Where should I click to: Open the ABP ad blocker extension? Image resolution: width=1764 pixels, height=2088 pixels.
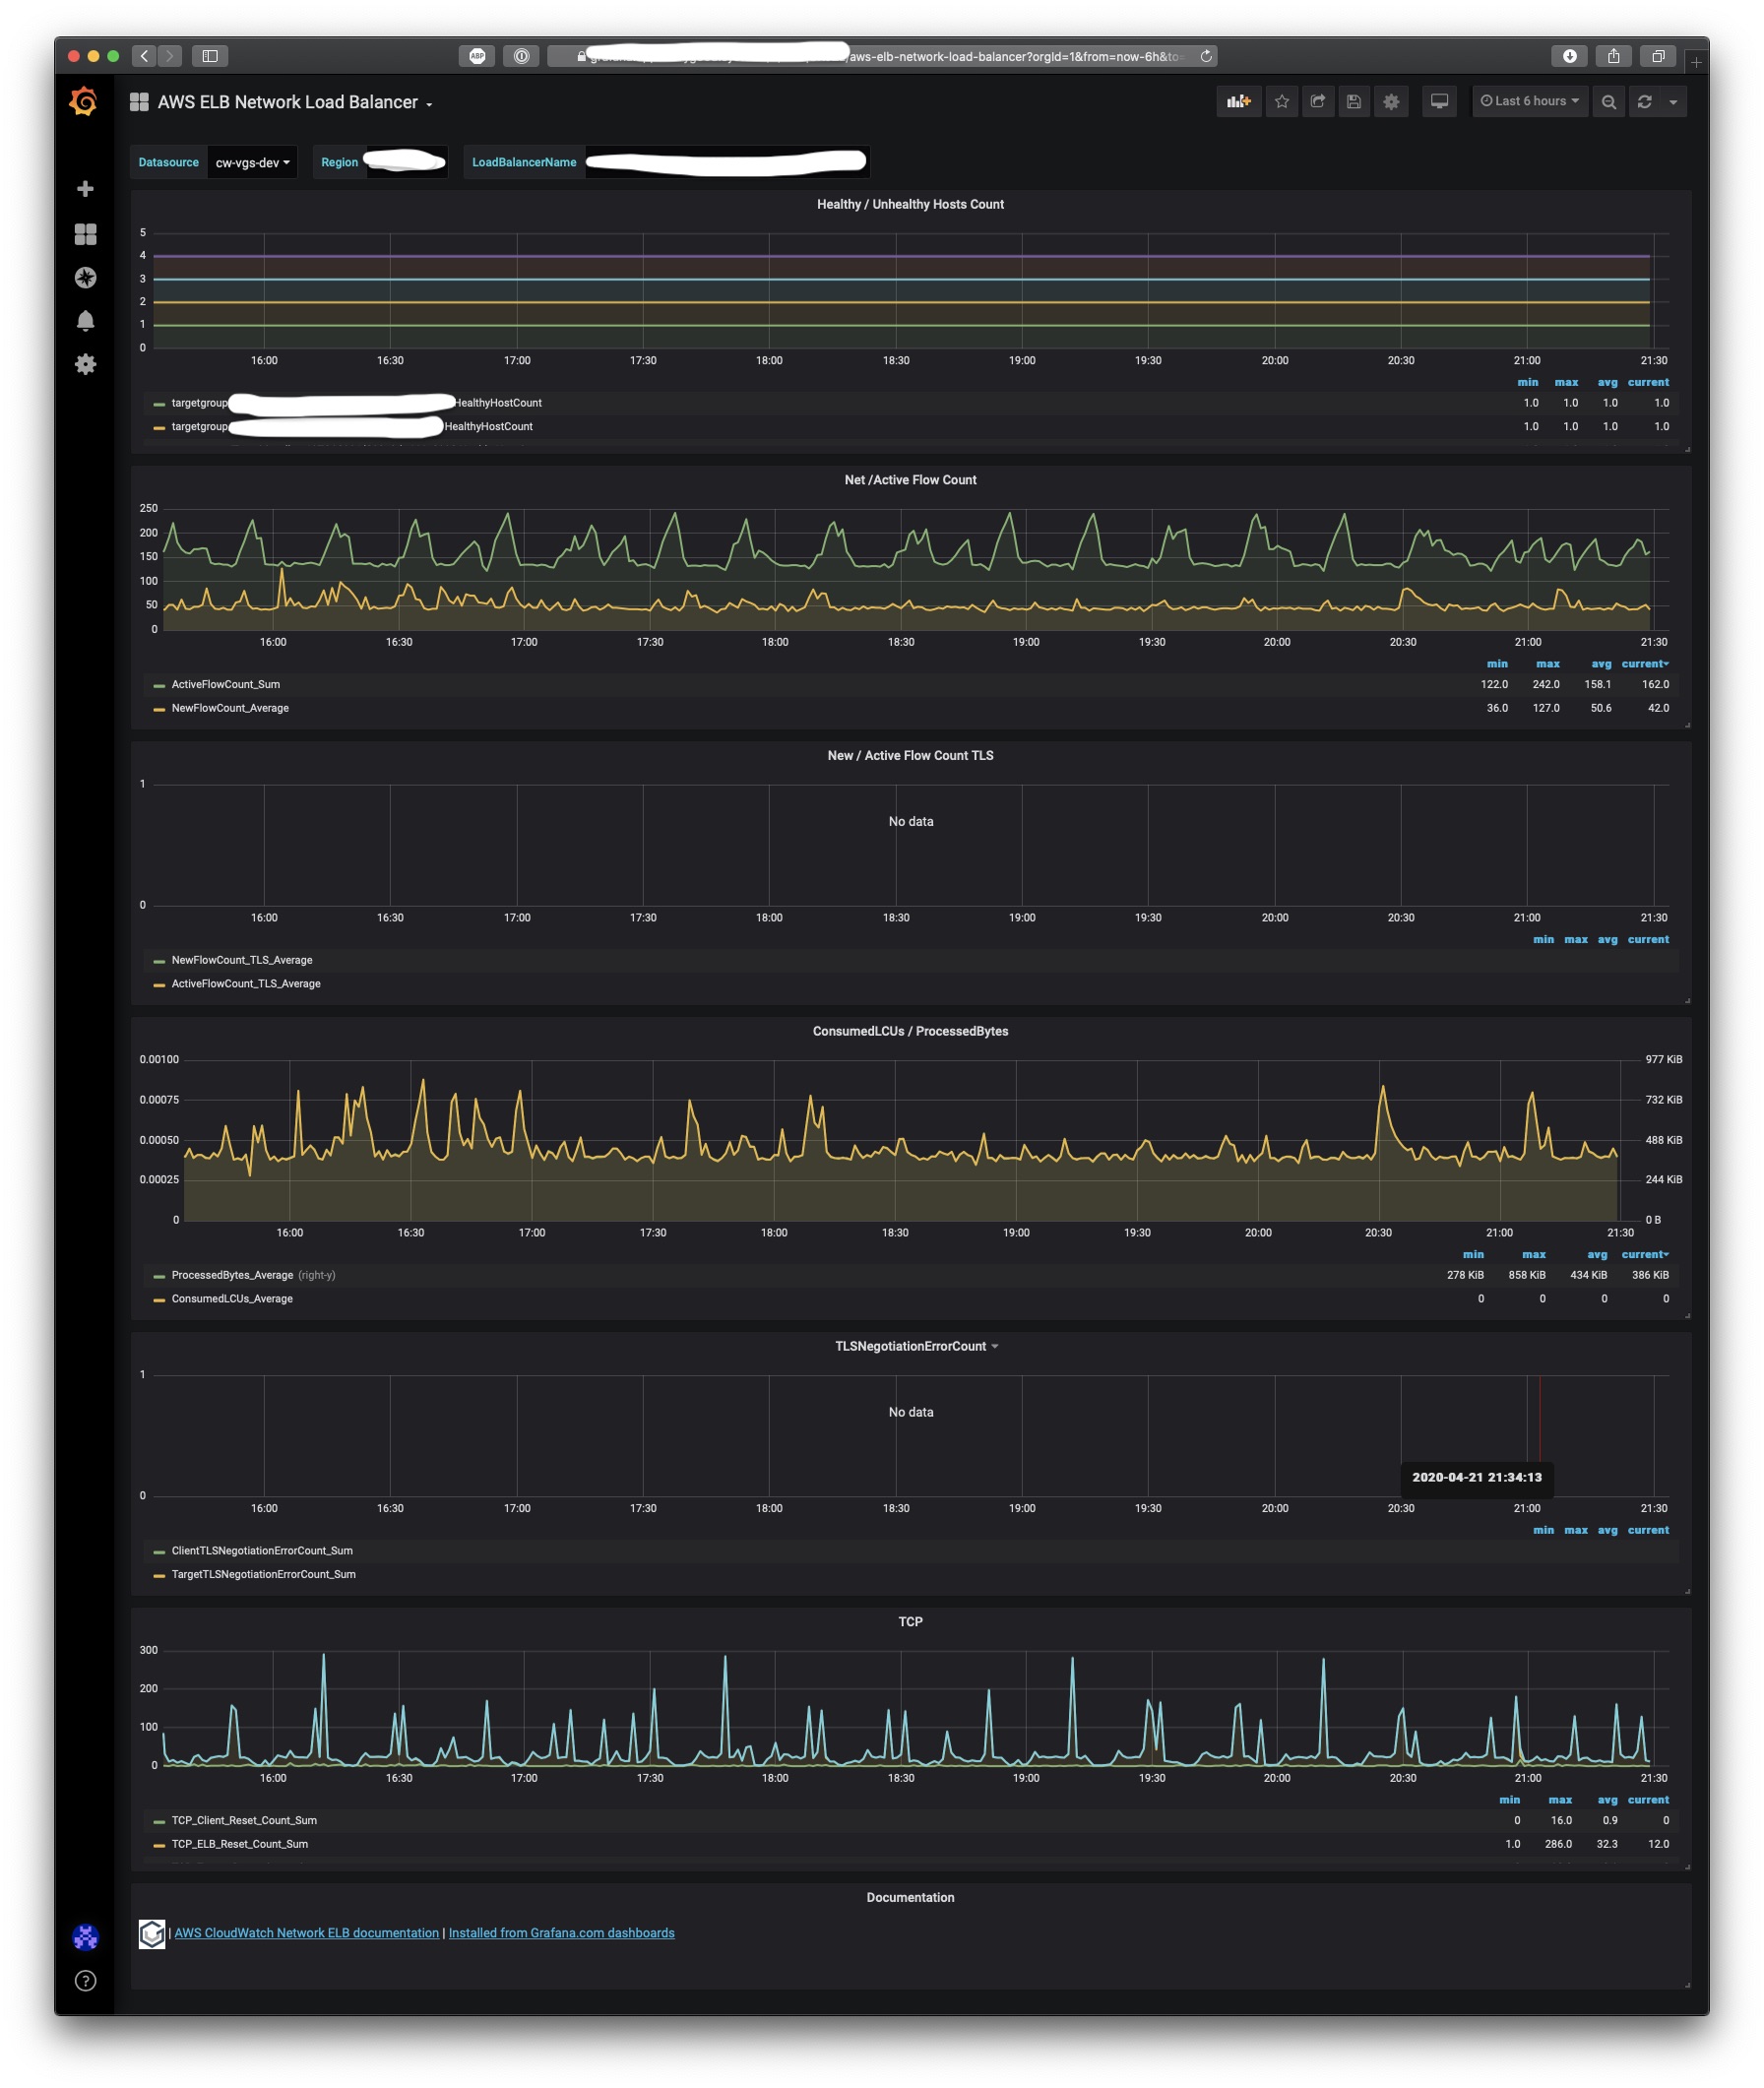click(x=477, y=56)
